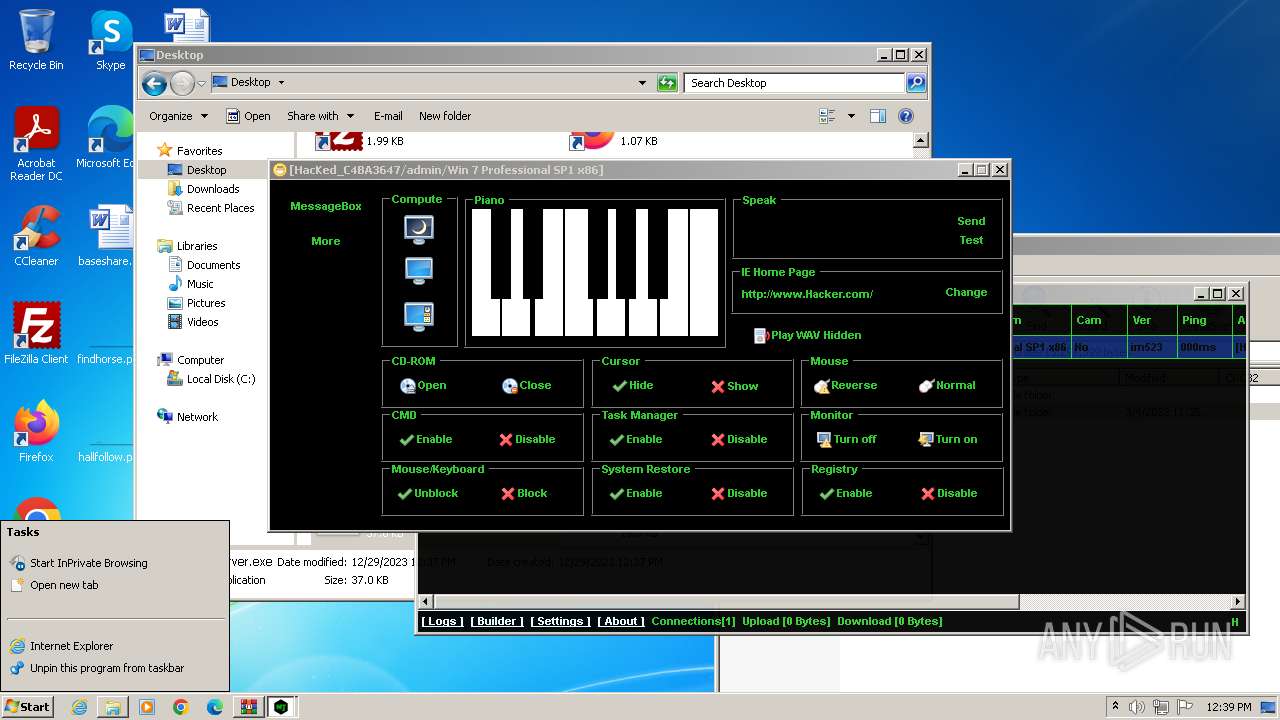Unblock Mouse/Keyboard
This screenshot has height=720, width=1280.
pos(427,493)
